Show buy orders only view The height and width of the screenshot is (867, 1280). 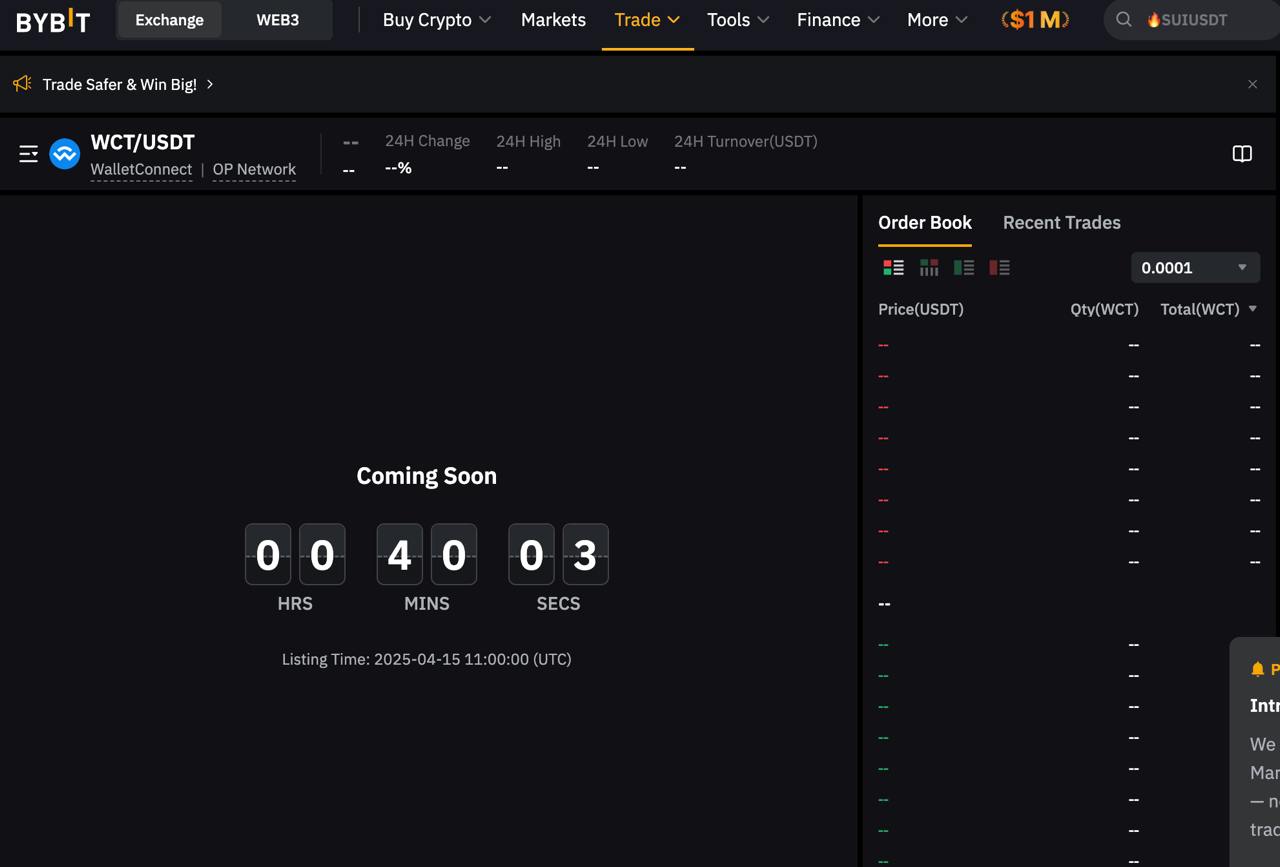964,267
